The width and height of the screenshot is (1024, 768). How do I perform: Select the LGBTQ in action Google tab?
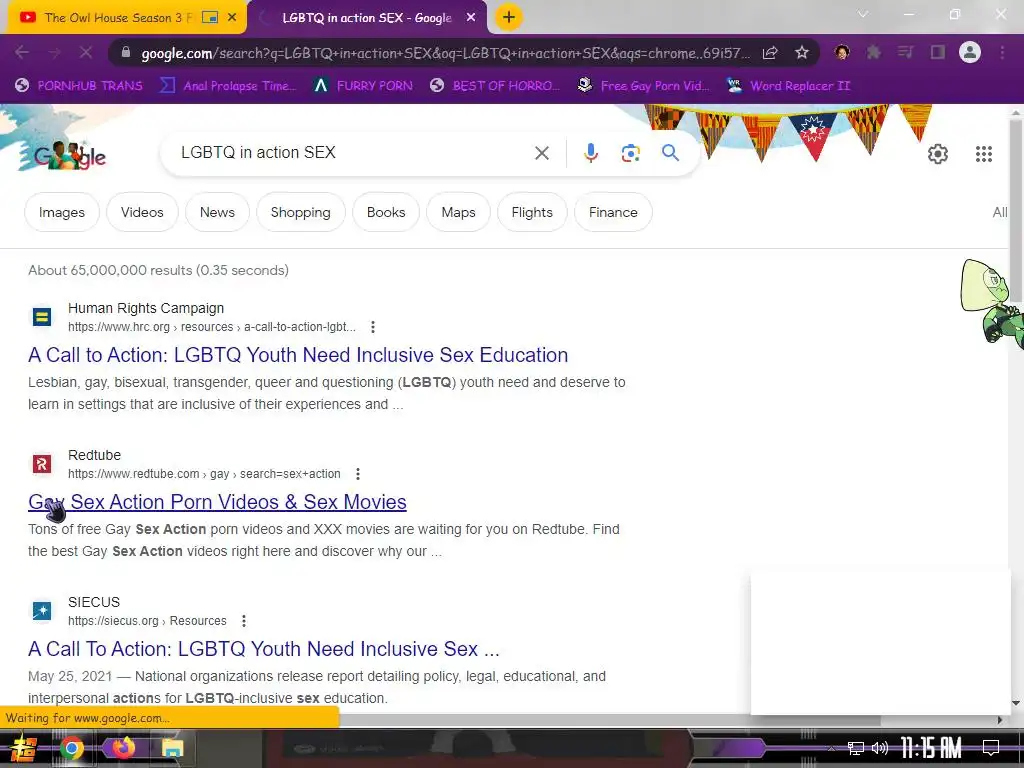366,18
